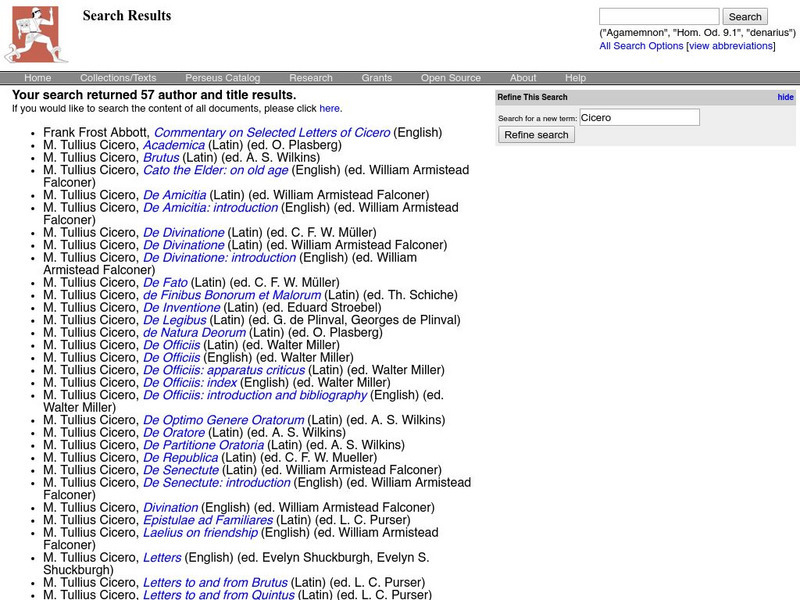Open Laelius on friendship link
Viewport: 800px width, 600px height.
click(x=201, y=533)
